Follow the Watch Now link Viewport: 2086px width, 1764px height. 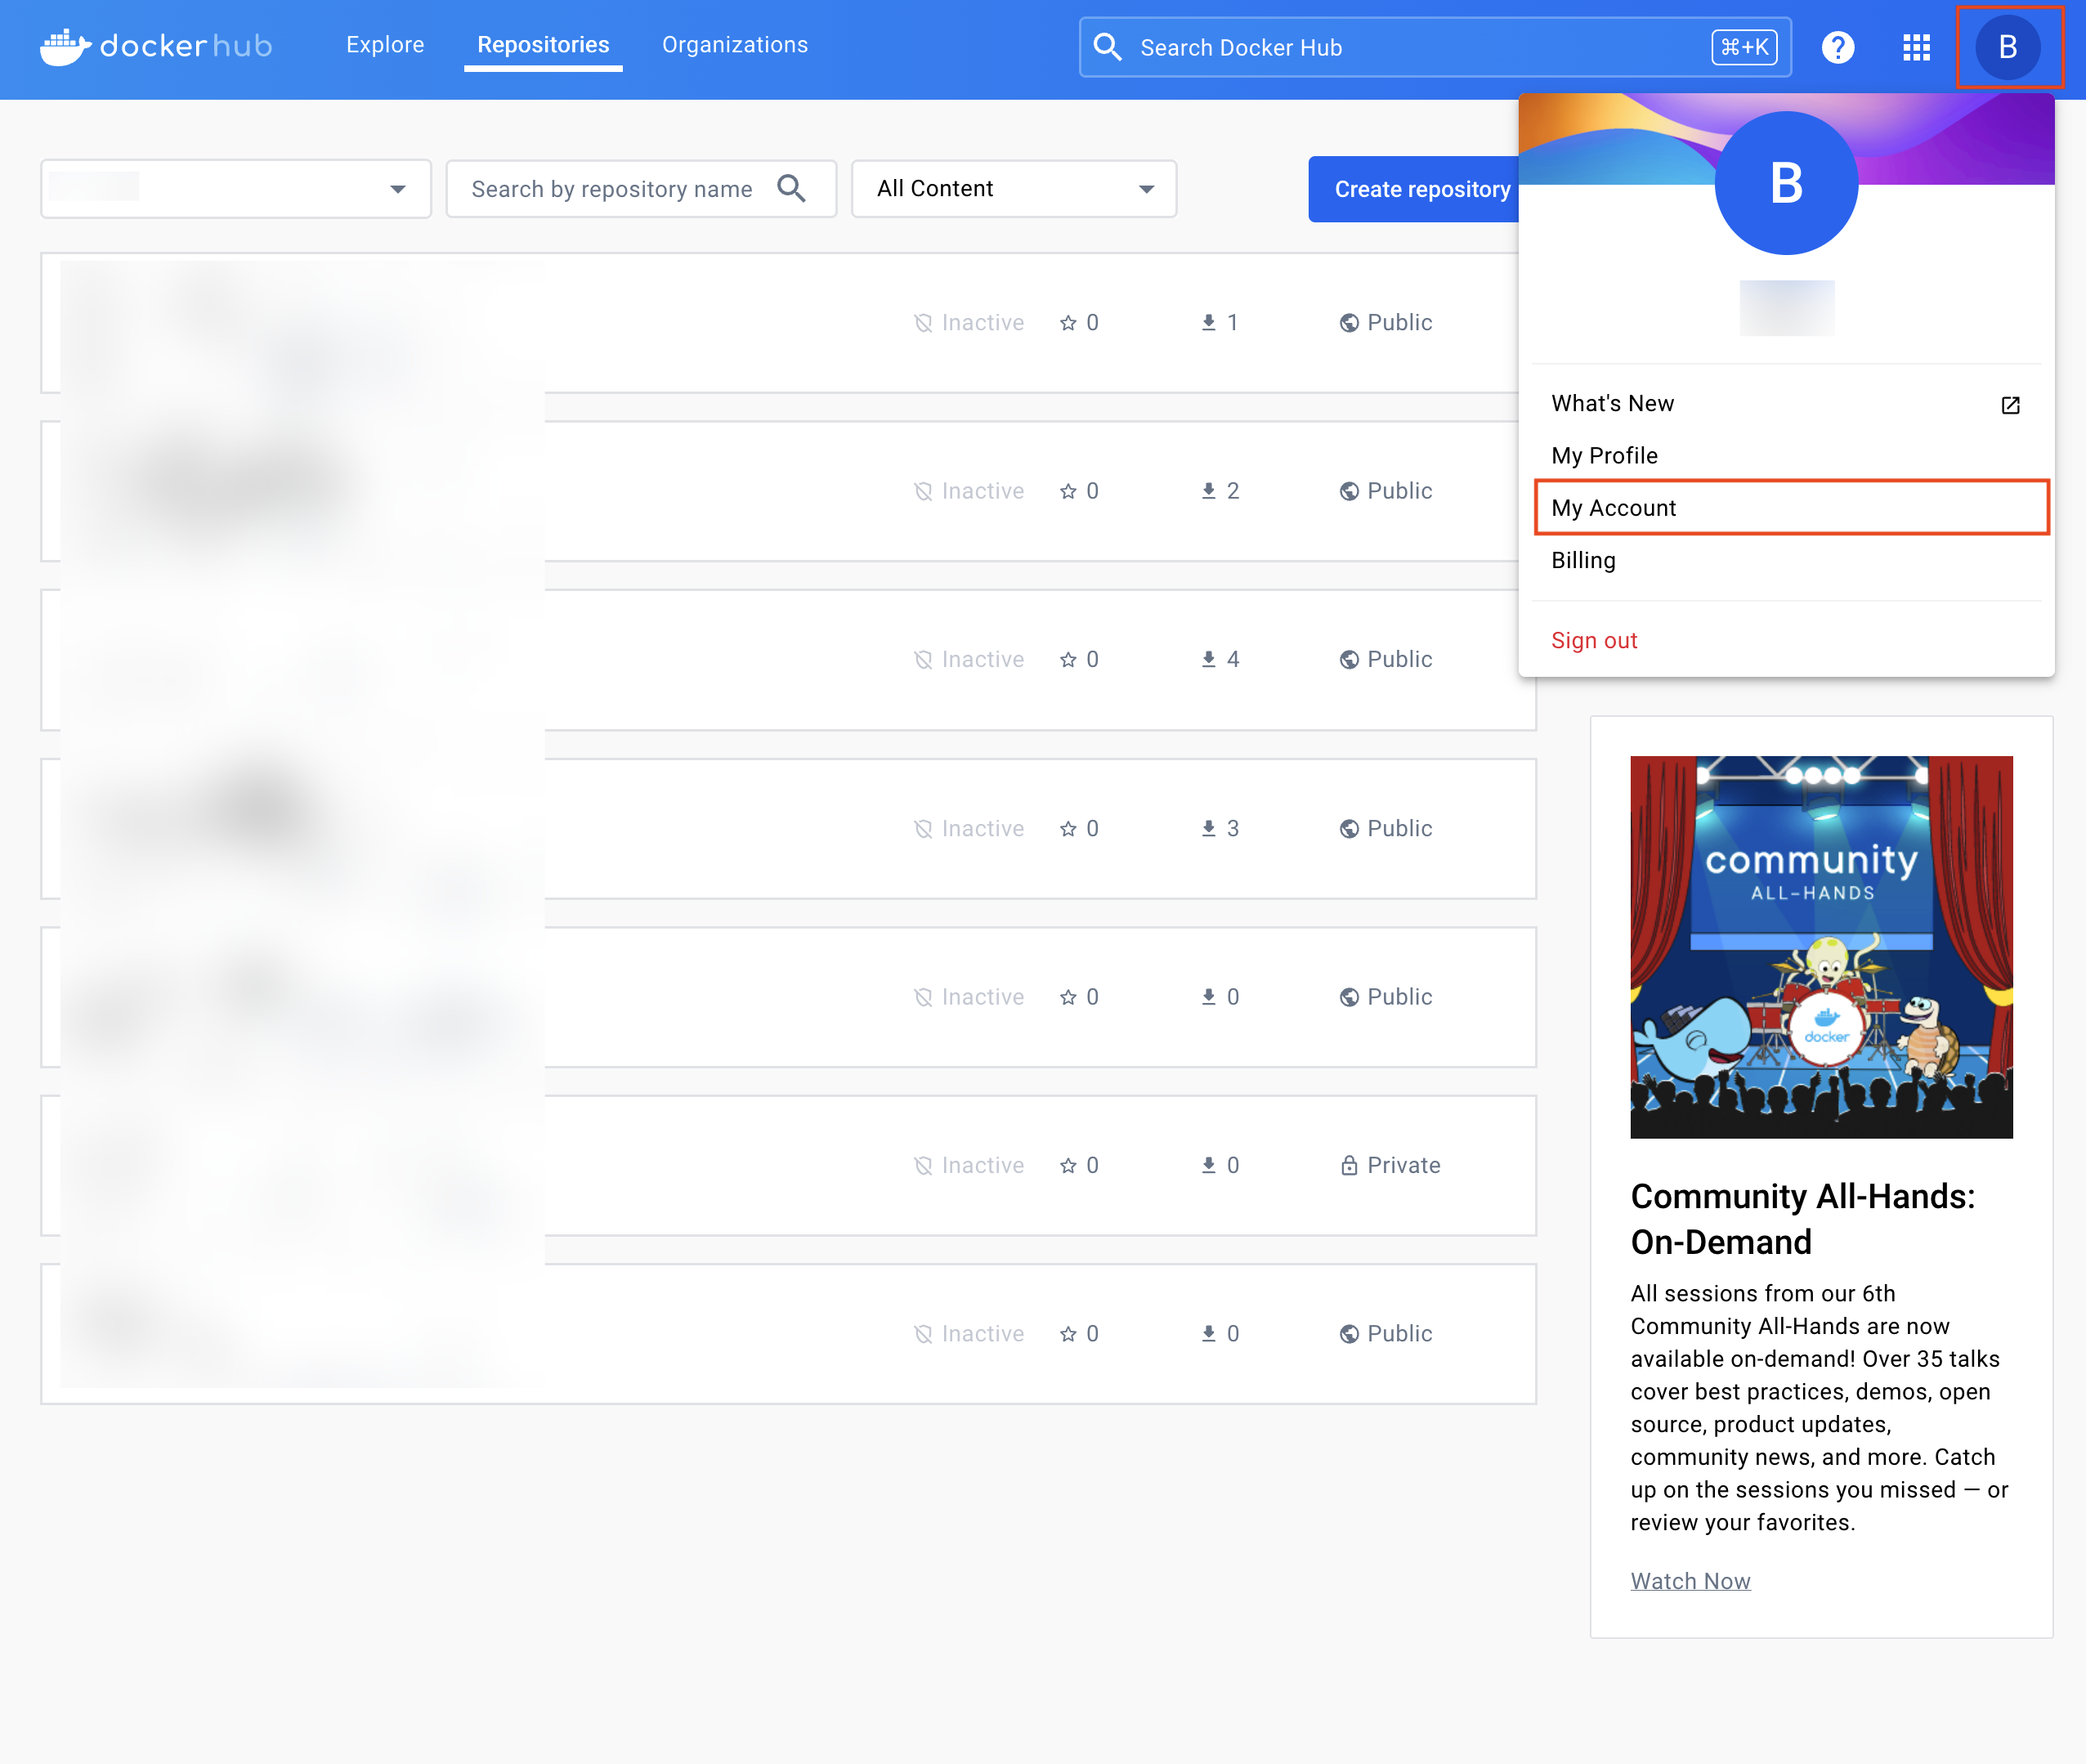[x=1690, y=1581]
